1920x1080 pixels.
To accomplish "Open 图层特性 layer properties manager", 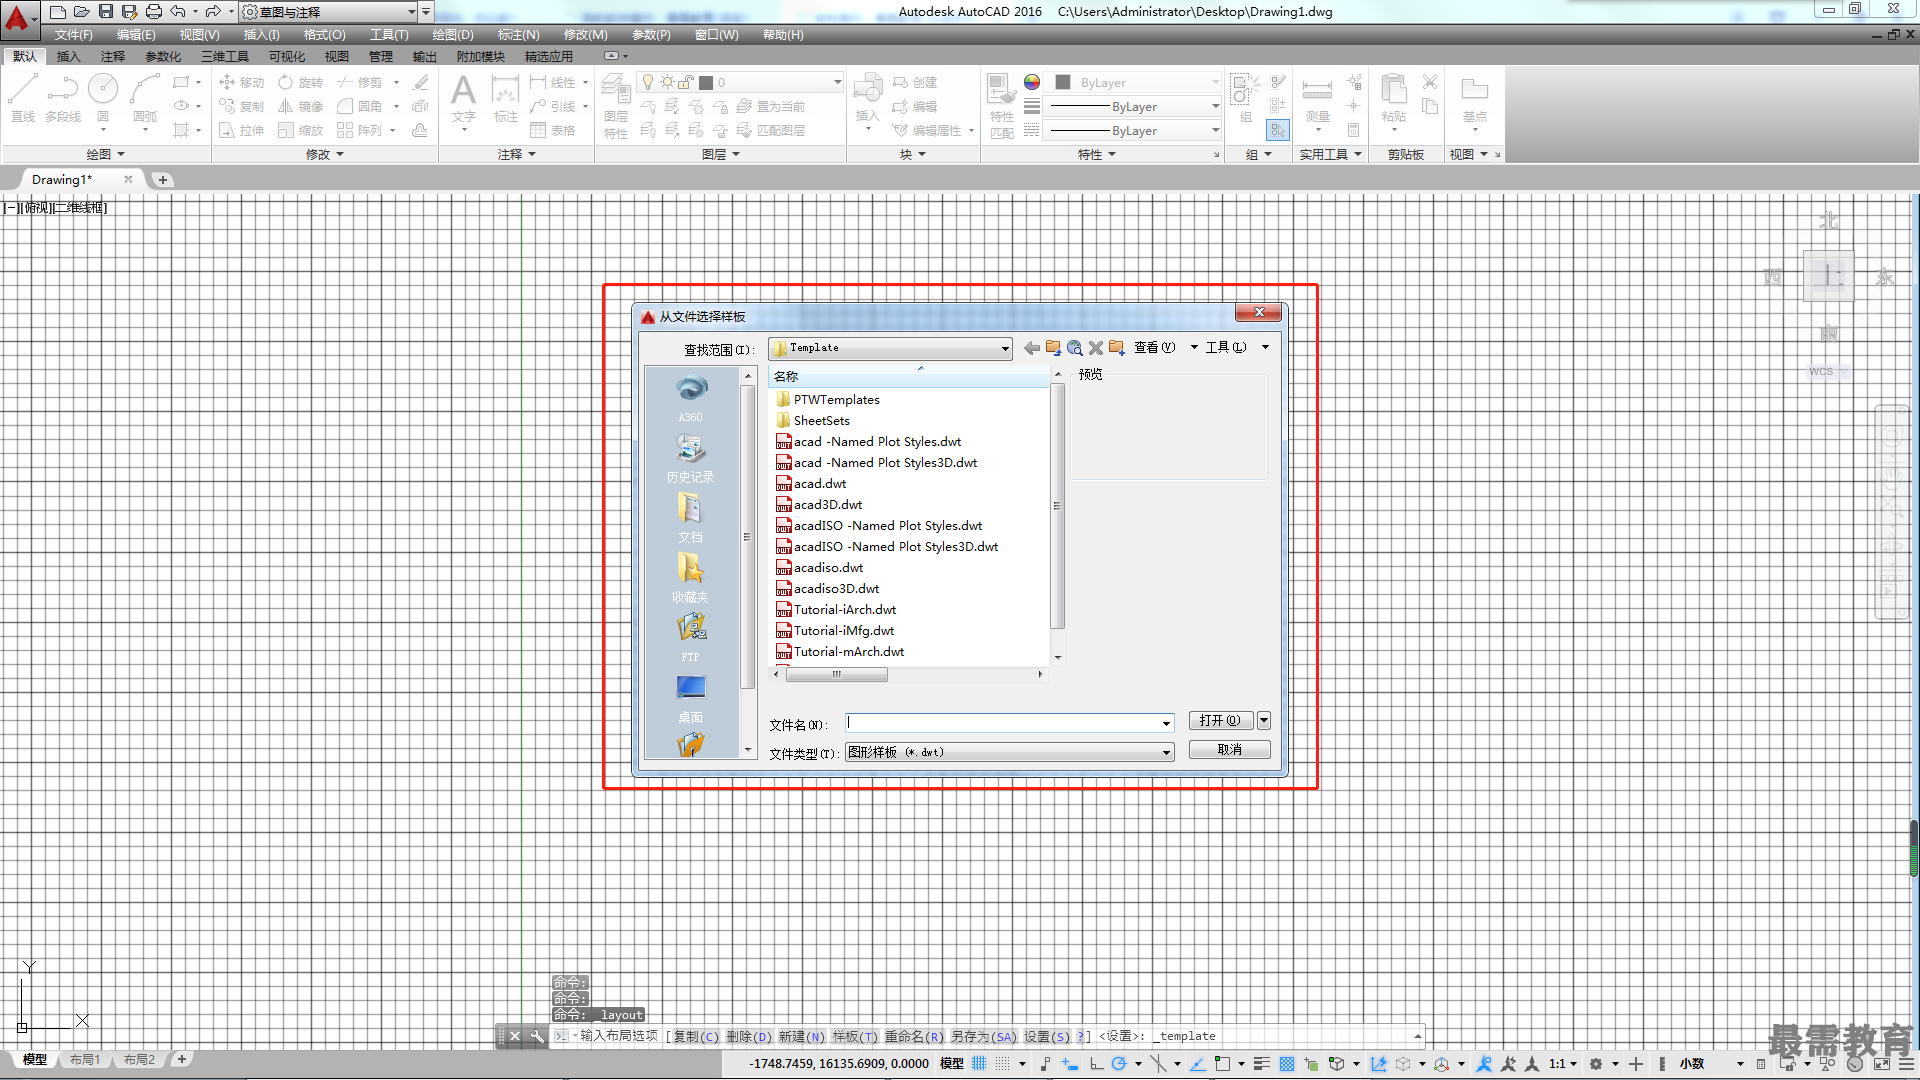I will point(616,108).
